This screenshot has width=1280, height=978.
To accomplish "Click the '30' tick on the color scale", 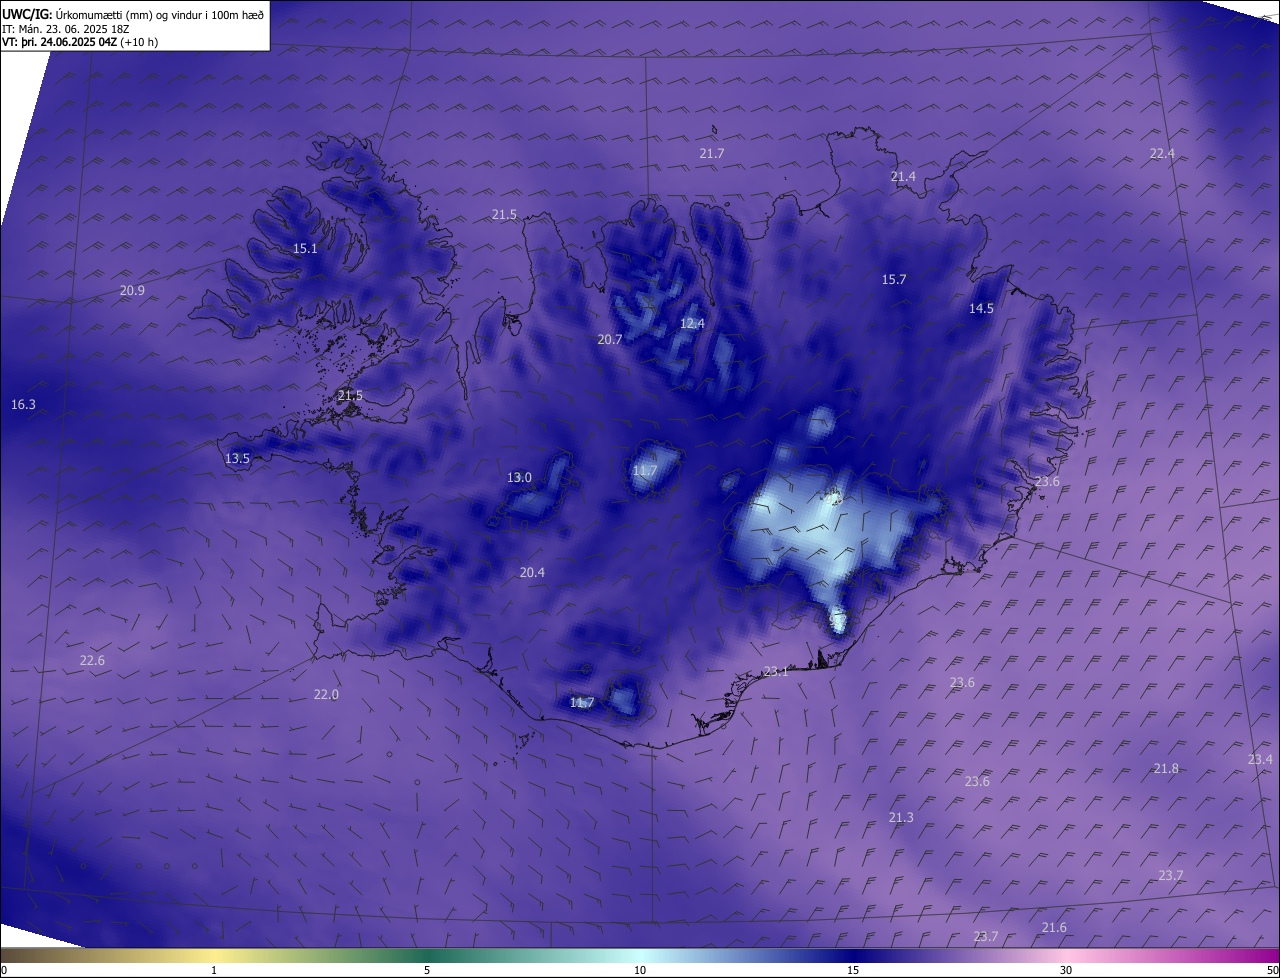I will pos(1066,970).
